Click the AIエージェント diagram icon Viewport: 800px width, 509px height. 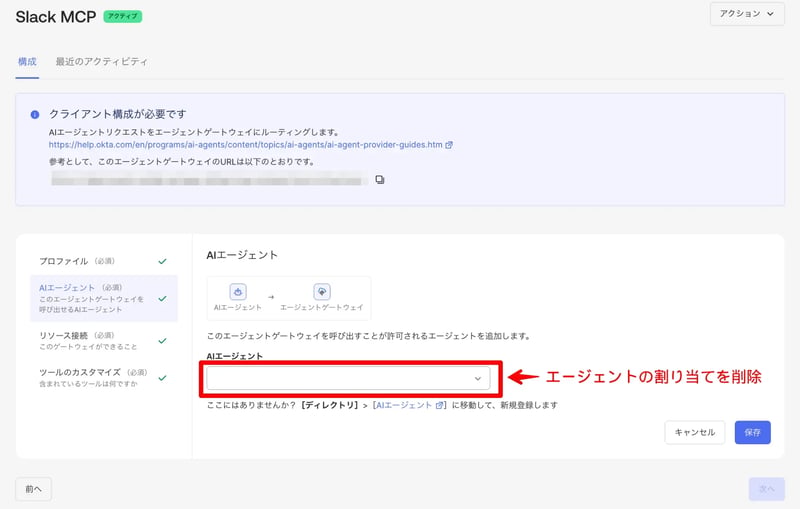coord(238,292)
